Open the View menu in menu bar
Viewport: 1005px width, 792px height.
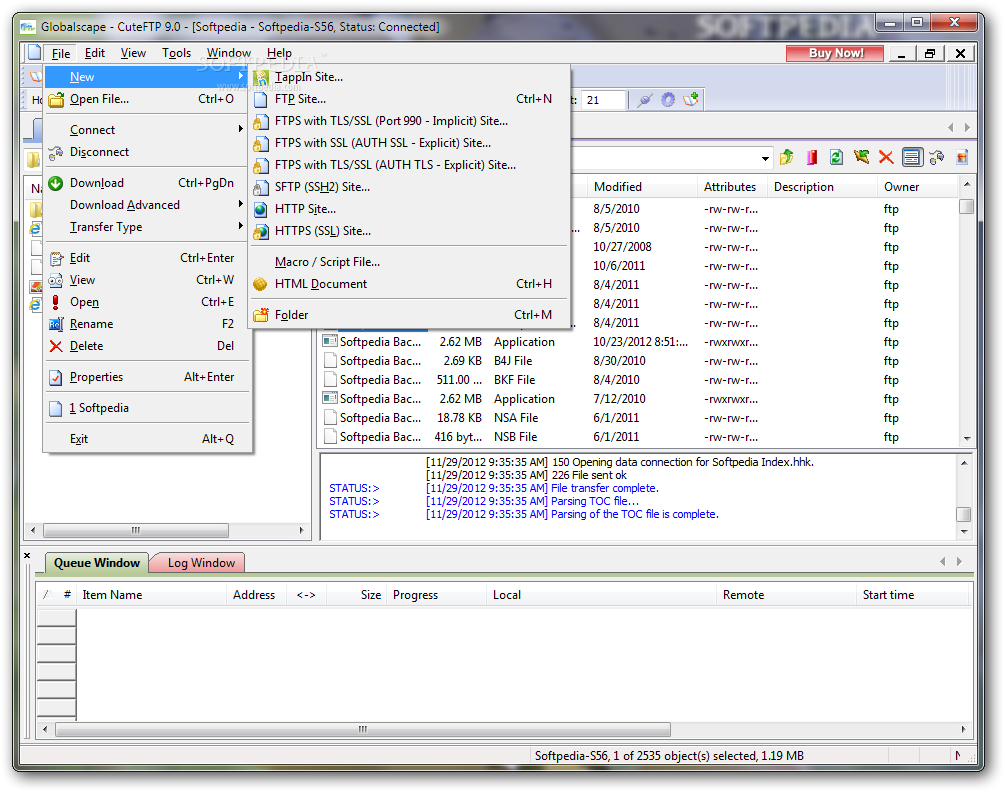133,53
